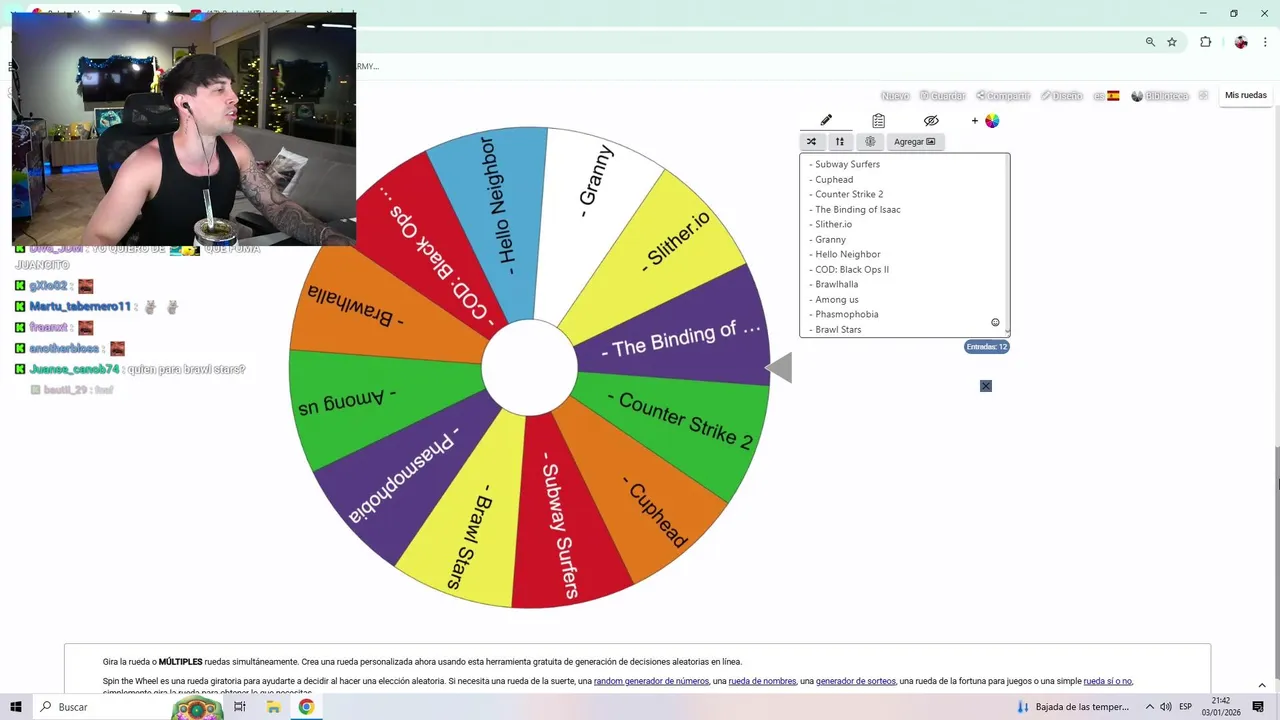Switch the ESP input language indicator
Screen dimensions: 1280x720
click(x=1185, y=707)
